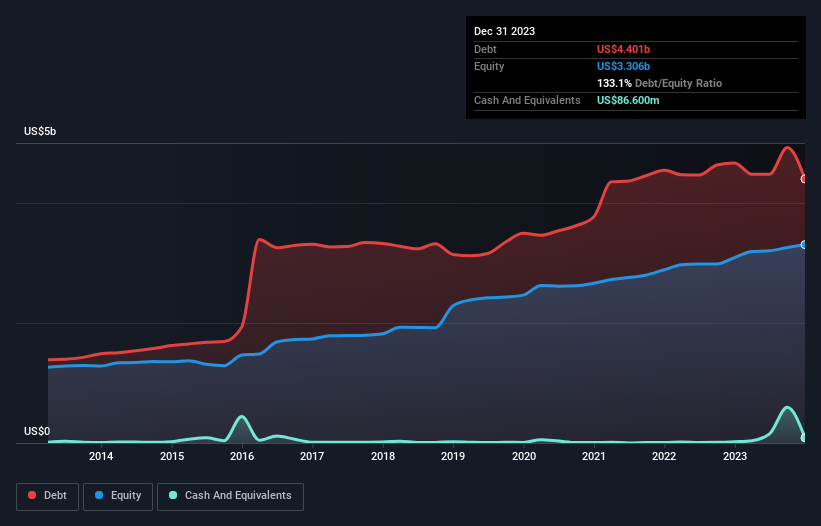Click the Equity endpoint marker at Dec 2023
This screenshot has width=821, height=526.
coord(804,244)
